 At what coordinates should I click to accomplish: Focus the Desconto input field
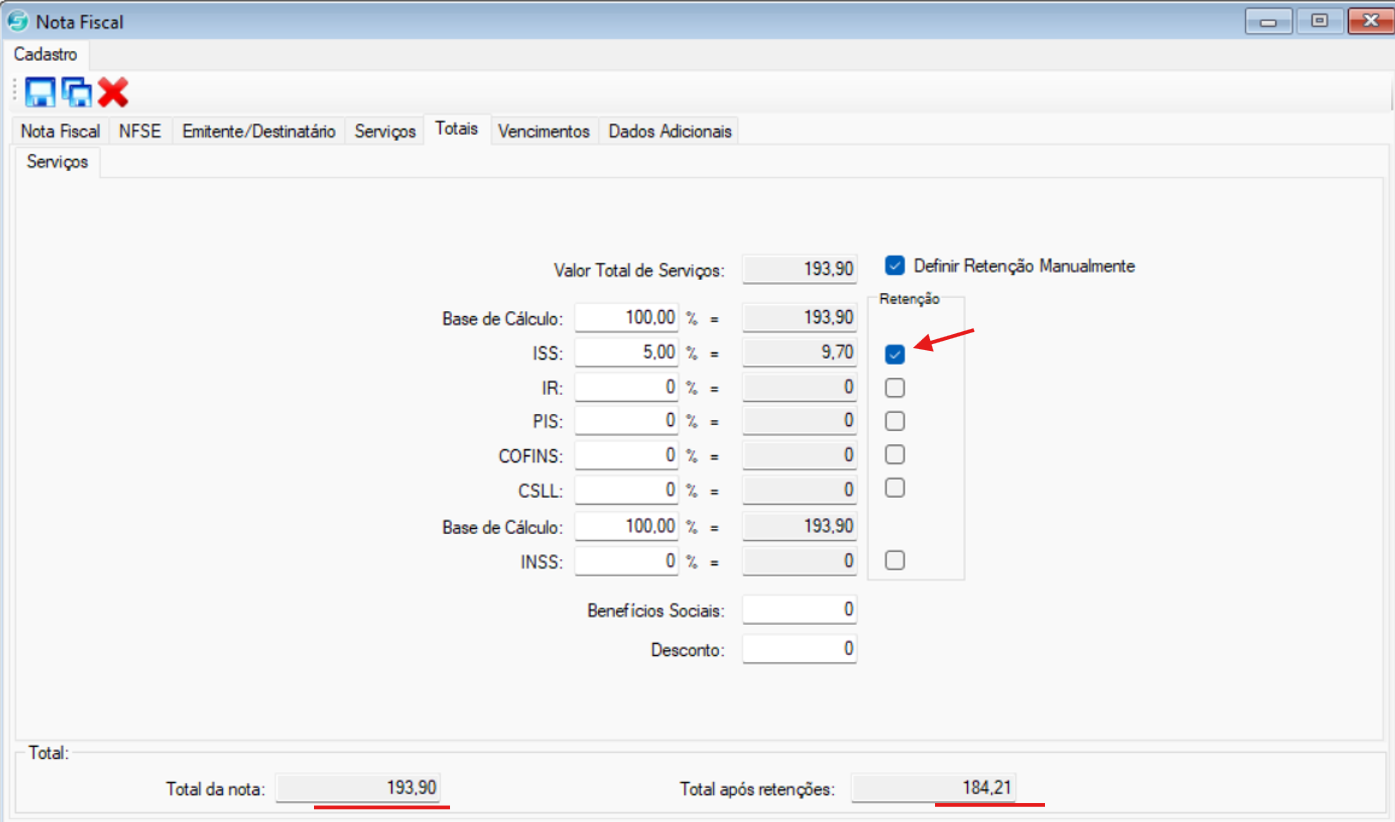pyautogui.click(x=799, y=649)
